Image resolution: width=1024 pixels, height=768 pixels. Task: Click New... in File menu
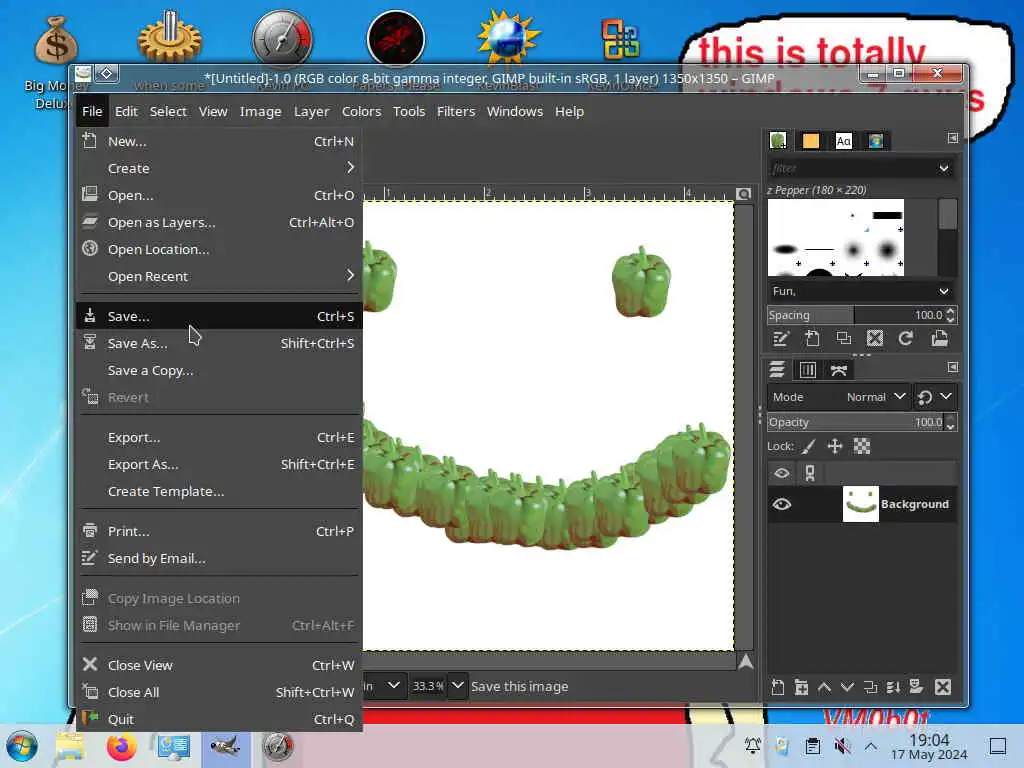pos(218,141)
